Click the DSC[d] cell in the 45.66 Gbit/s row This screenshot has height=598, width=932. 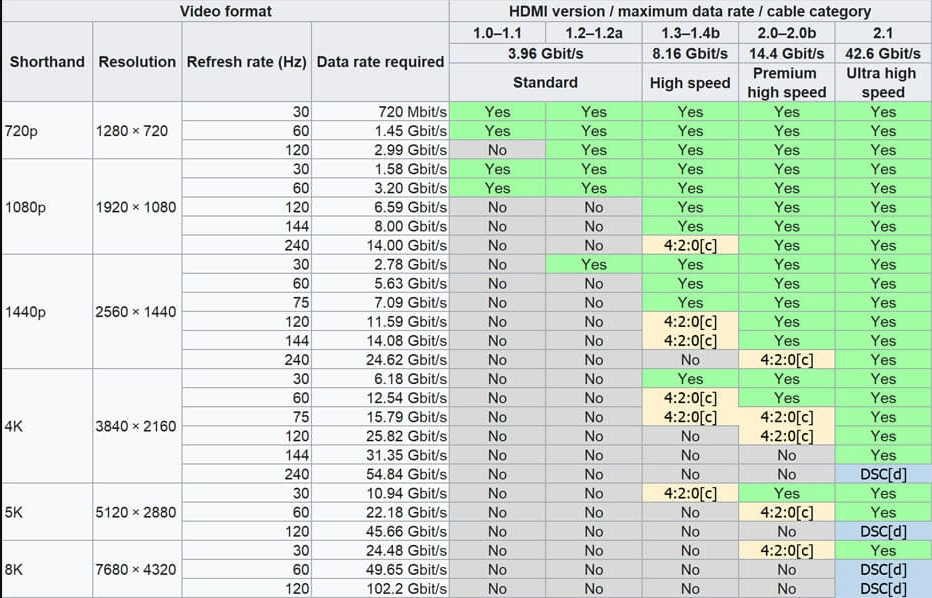pos(883,531)
